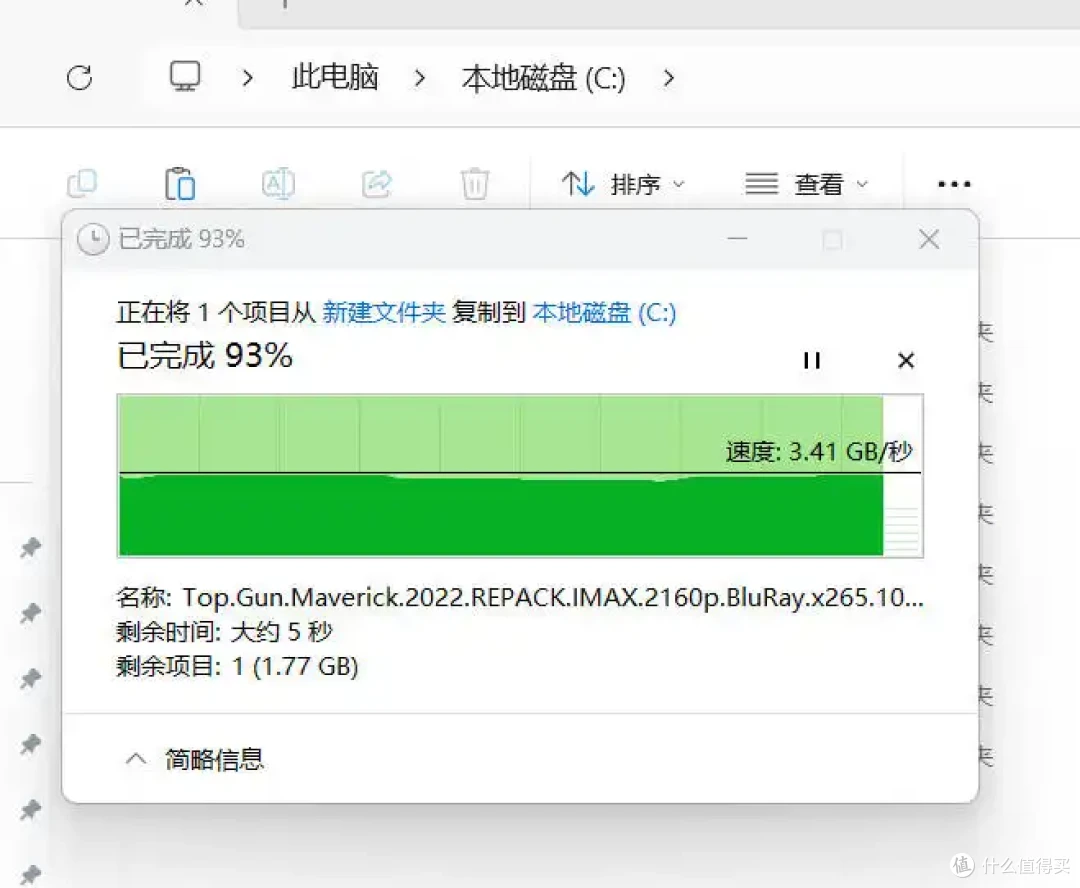The height and width of the screenshot is (888, 1080).
Task: Open 本地磁盘 (C:) breadcrumb segment
Action: [x=543, y=78]
